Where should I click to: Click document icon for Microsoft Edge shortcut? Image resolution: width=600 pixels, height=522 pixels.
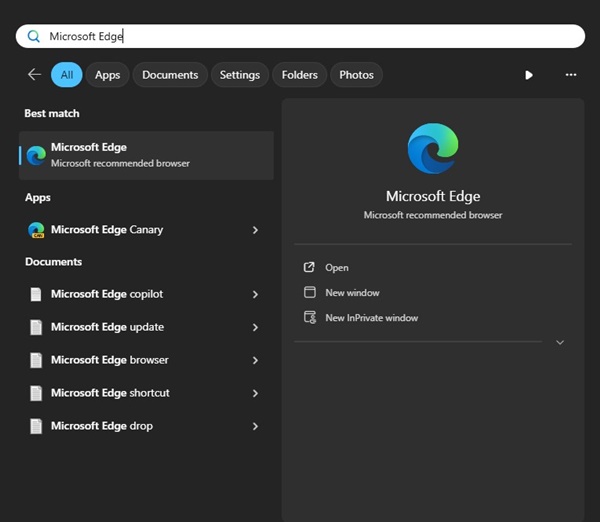coord(36,393)
